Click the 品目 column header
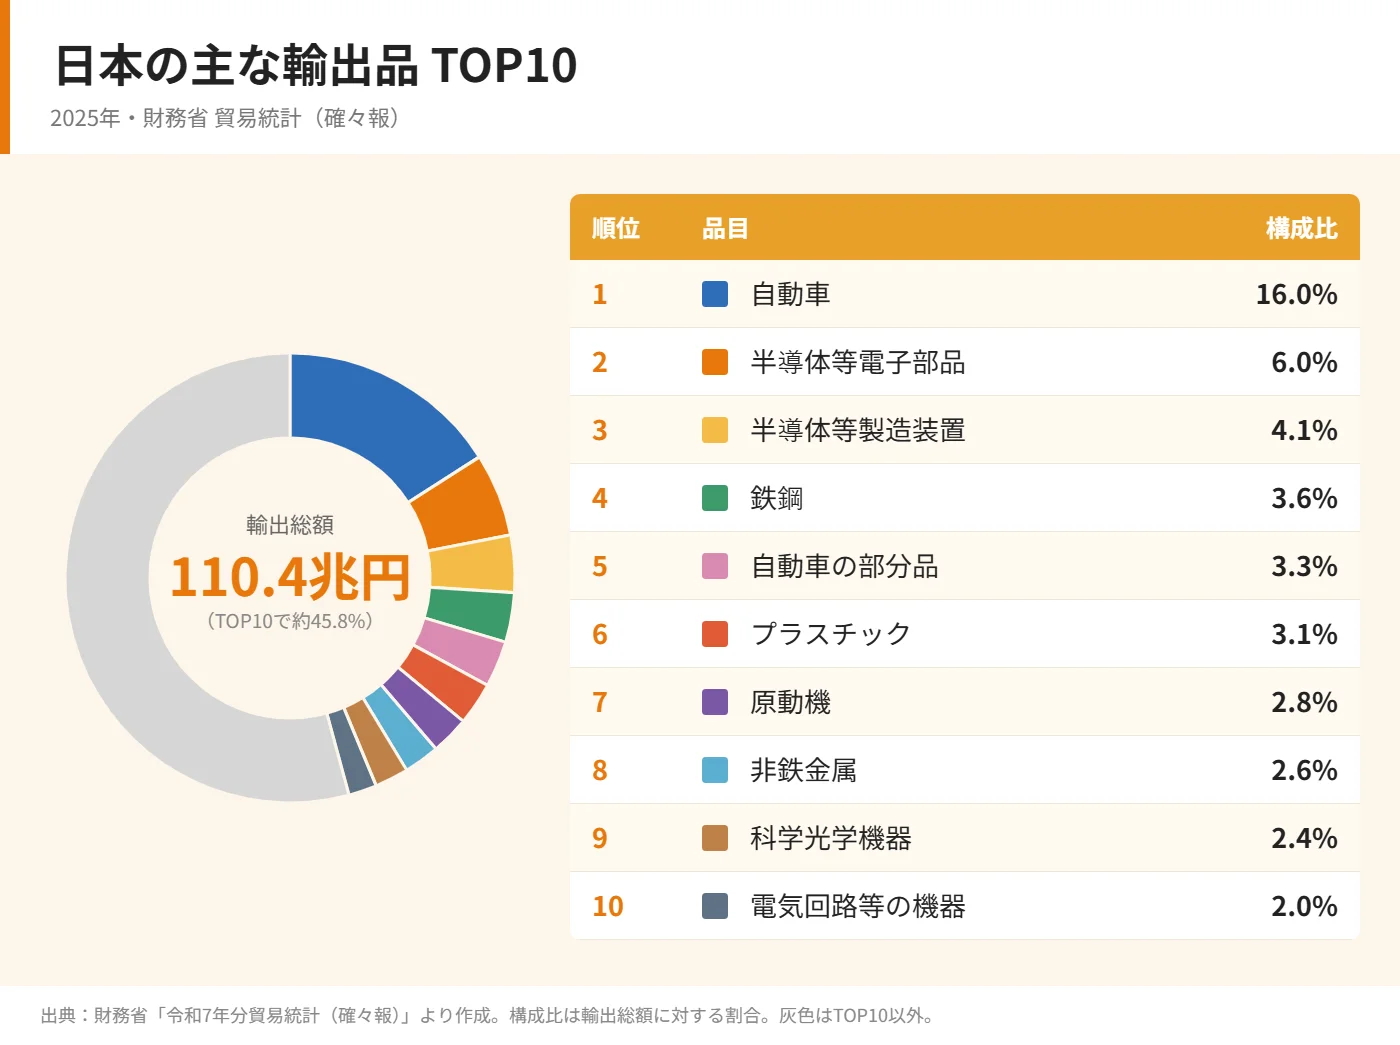Screen dimensions: 1400x1045 [x=726, y=228]
